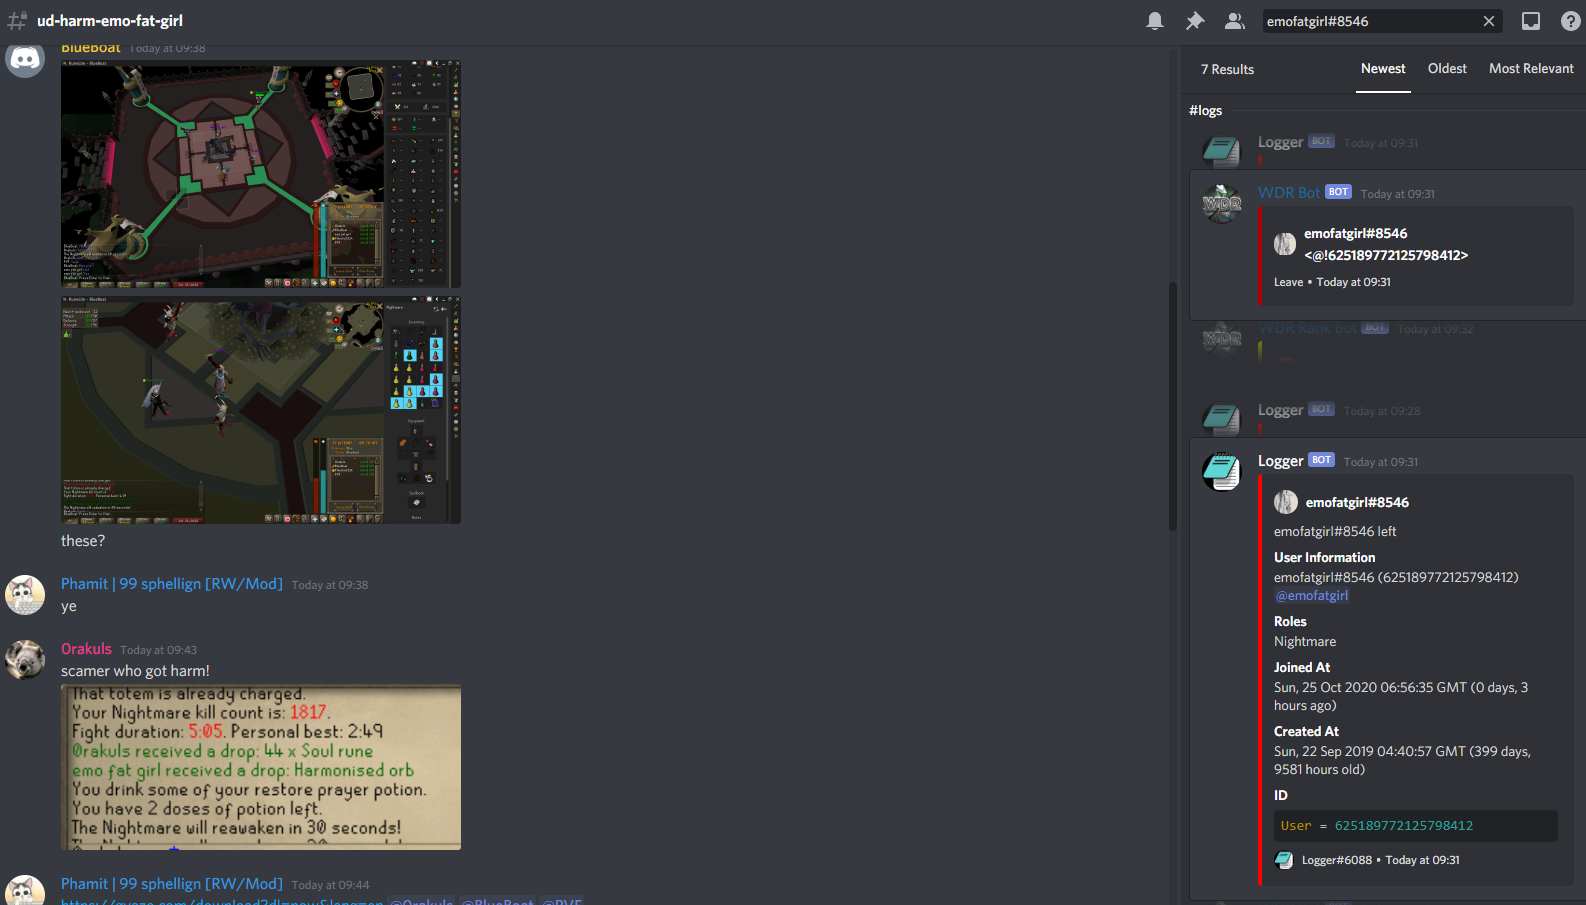Open Nightmare kill count chat image
The width and height of the screenshot is (1586, 905).
click(x=261, y=767)
